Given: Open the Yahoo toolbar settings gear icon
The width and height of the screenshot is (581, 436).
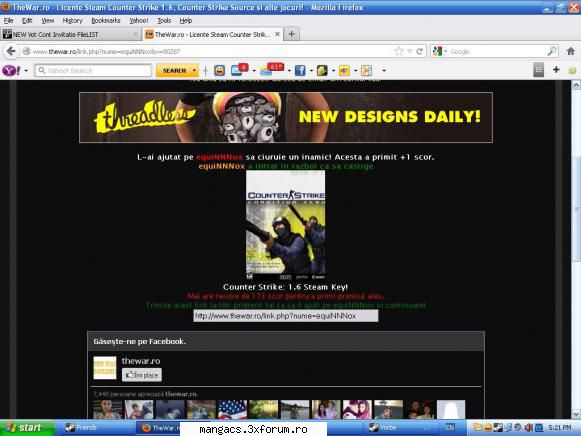Looking at the screenshot, I should point(572,70).
